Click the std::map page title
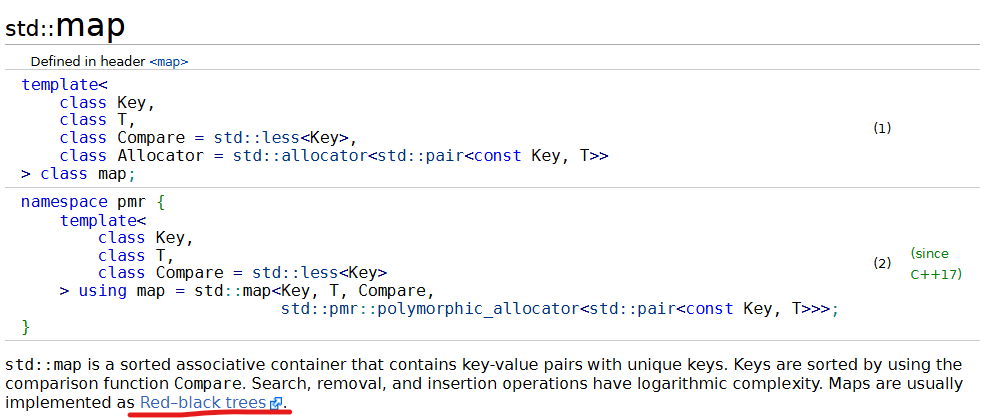The image size is (997, 418). point(65,26)
